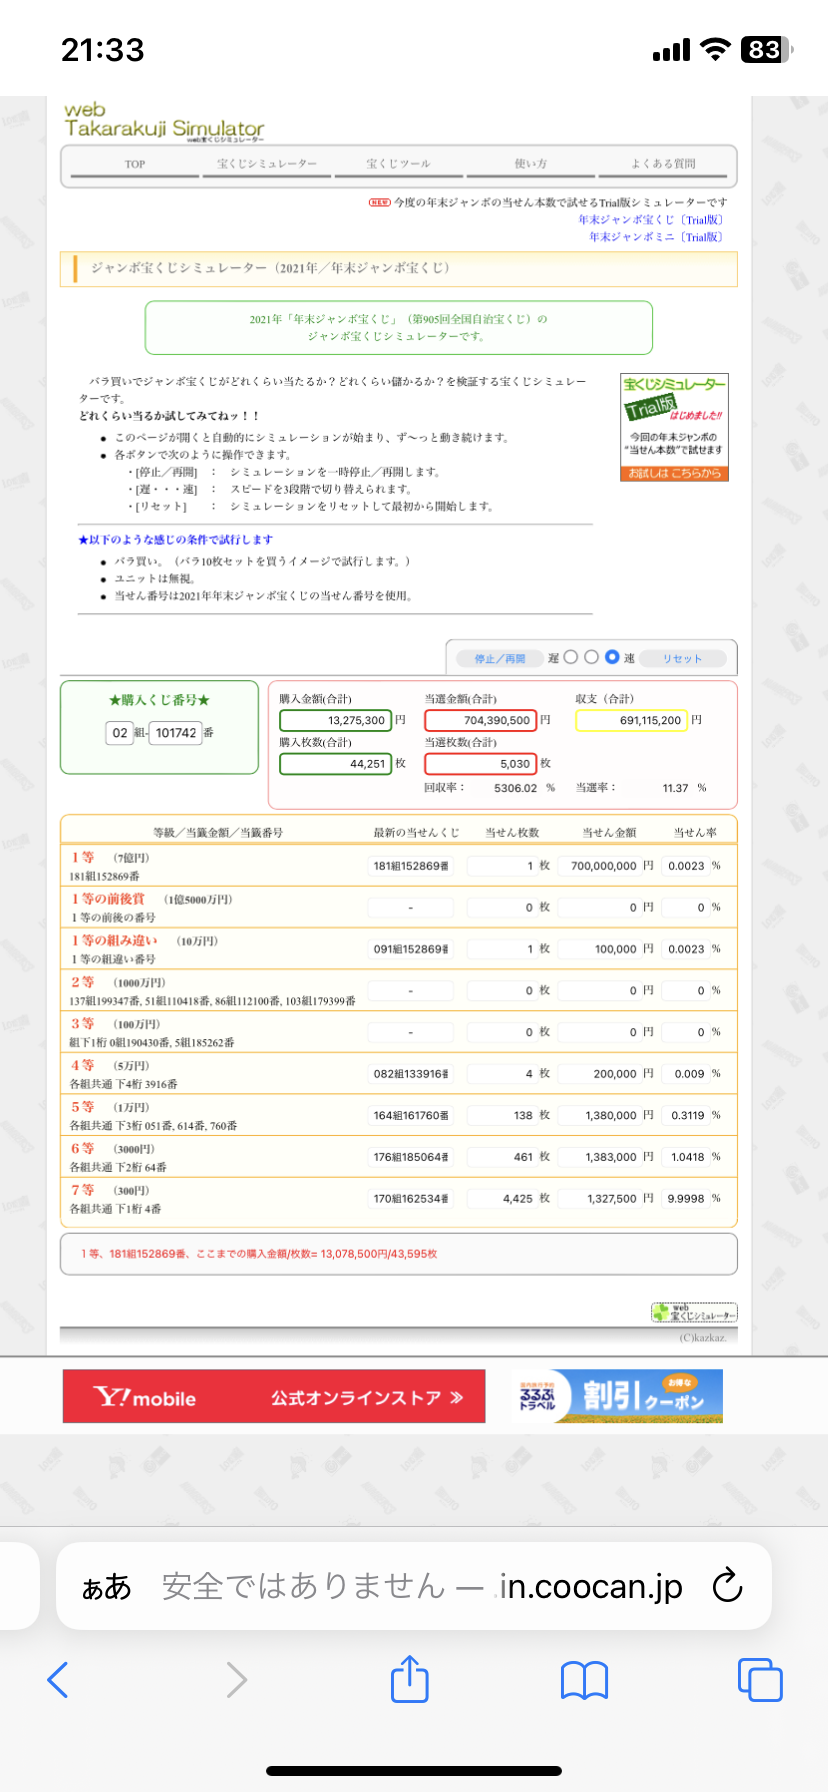Open the Safari share sheet icon
Screen dimensions: 828x1792
409,1677
